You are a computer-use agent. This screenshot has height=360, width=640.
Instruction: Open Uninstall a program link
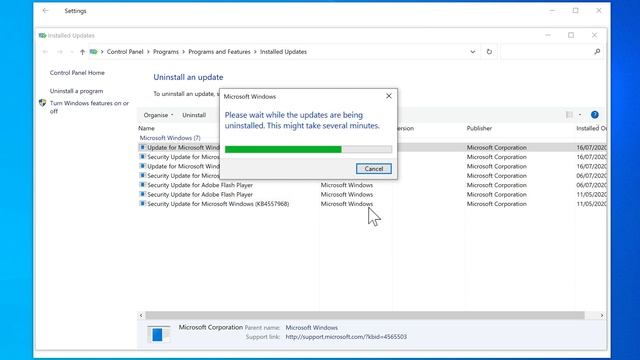(76, 91)
